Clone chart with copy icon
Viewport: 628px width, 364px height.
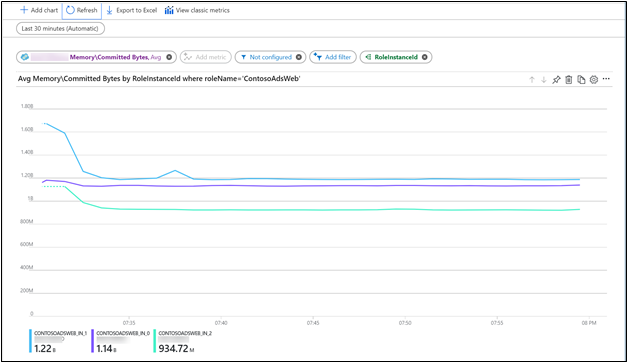(x=581, y=80)
